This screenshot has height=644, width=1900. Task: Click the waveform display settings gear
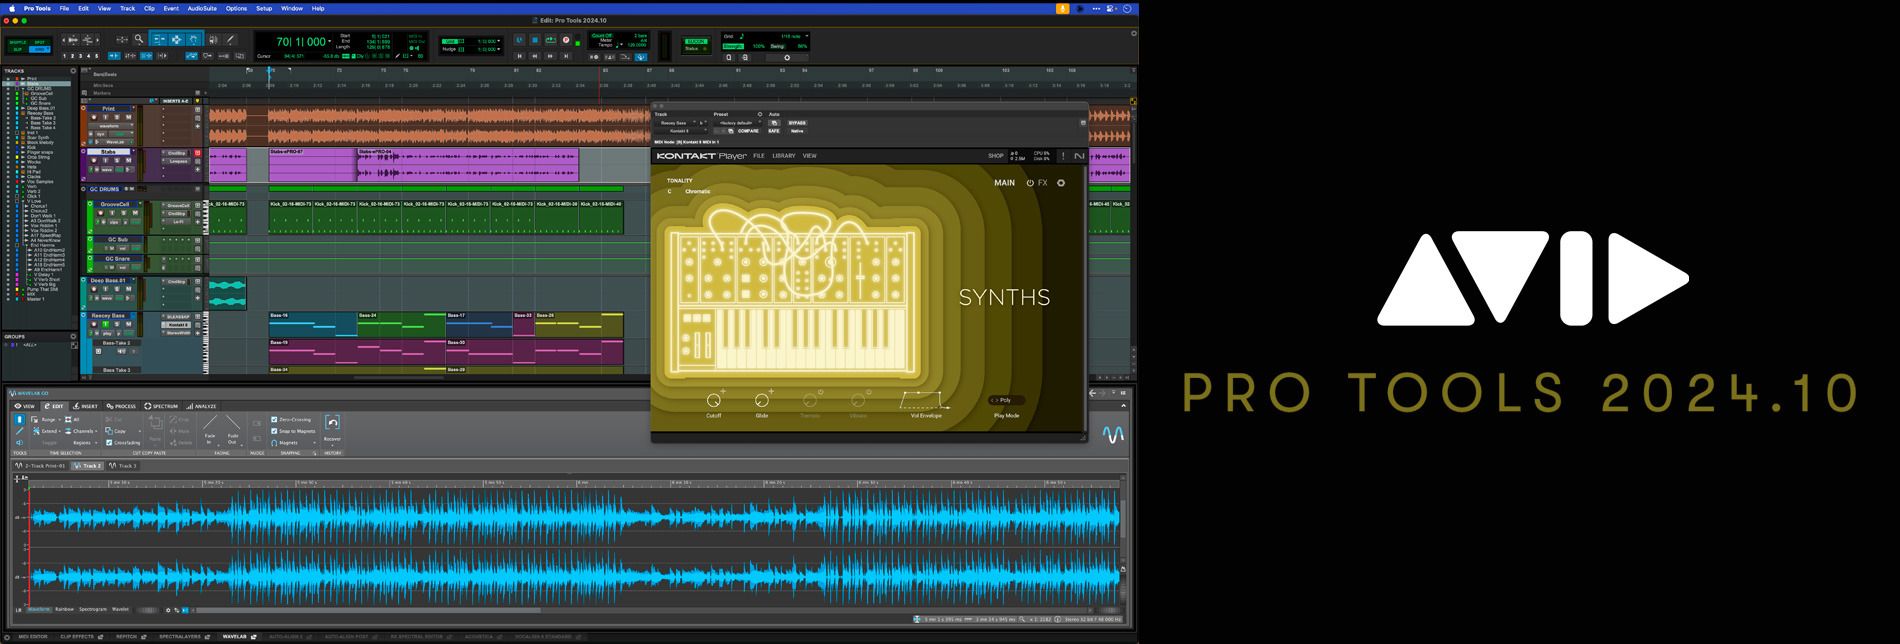[x=168, y=610]
